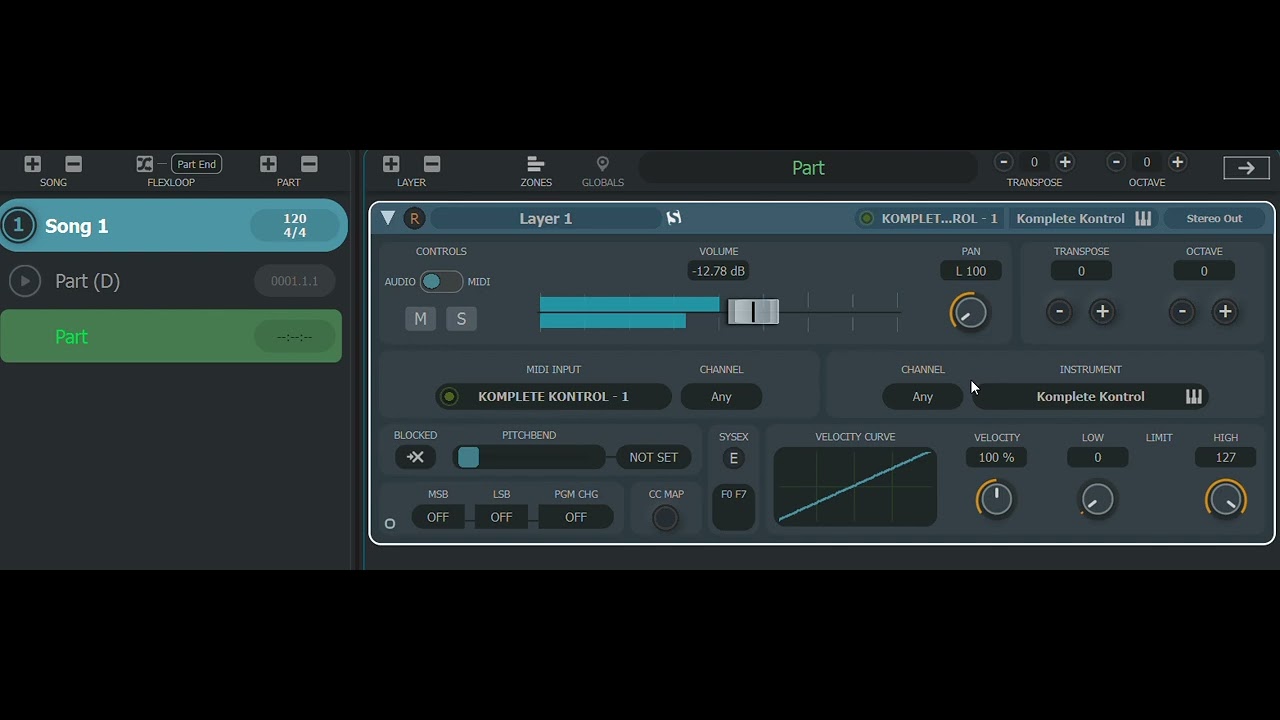The image size is (1280, 720).
Task: Remove layer with minus icon above LAYER
Action: (x=432, y=164)
